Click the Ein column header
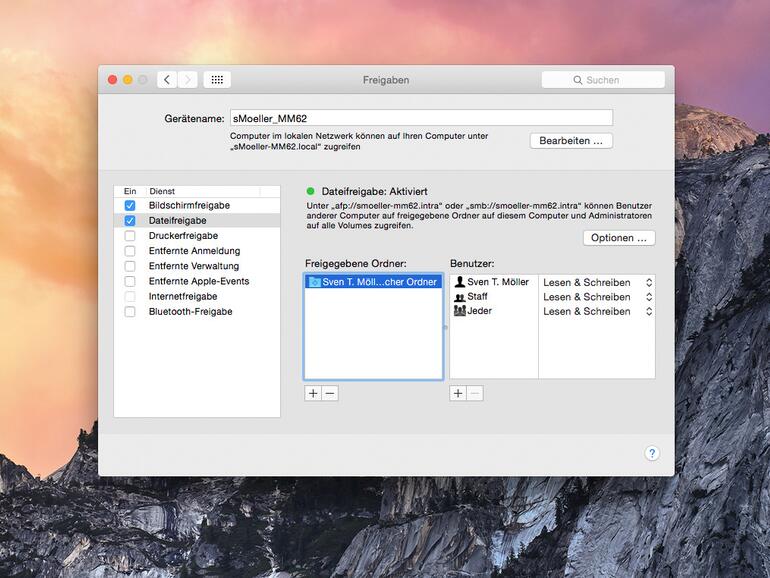The height and width of the screenshot is (578, 770). tap(130, 191)
